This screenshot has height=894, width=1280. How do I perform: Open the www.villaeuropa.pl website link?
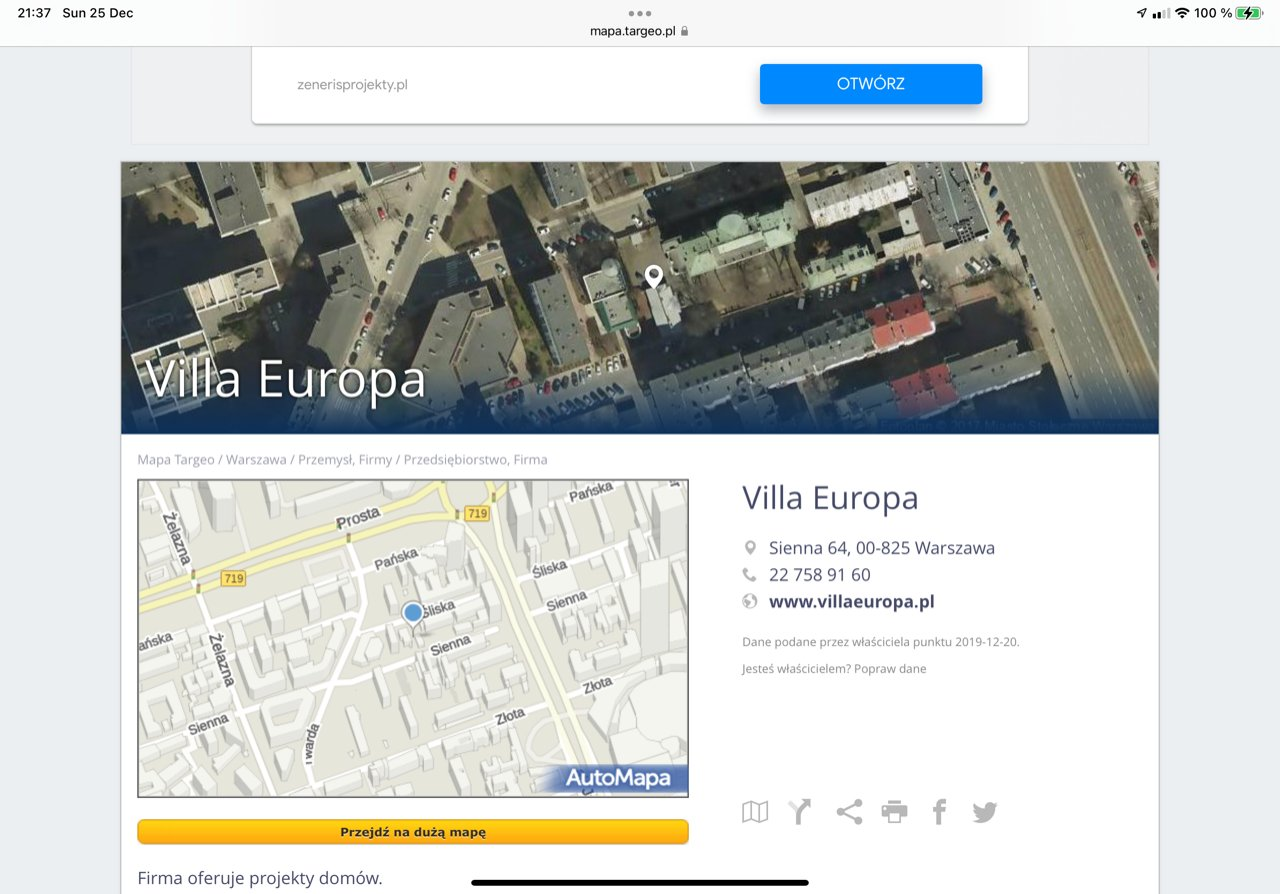[852, 602]
